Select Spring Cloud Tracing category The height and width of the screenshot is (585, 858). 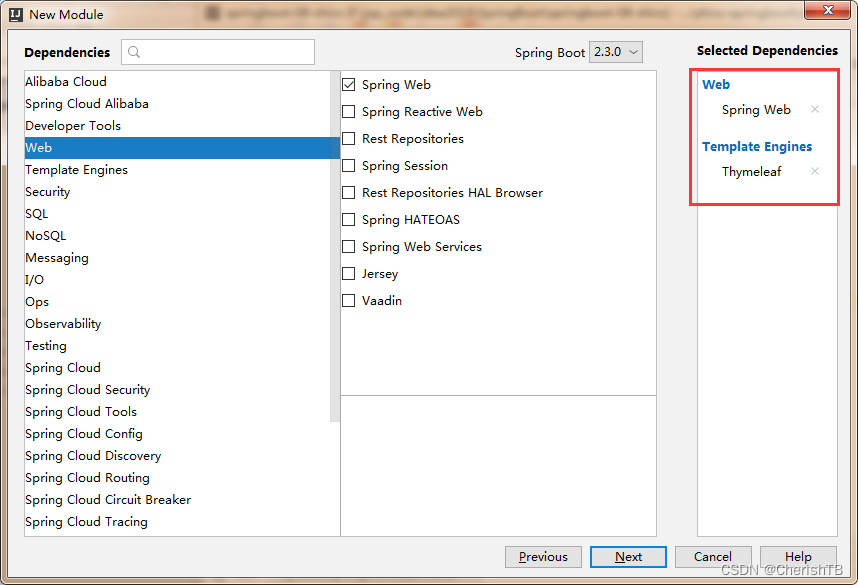point(177,522)
